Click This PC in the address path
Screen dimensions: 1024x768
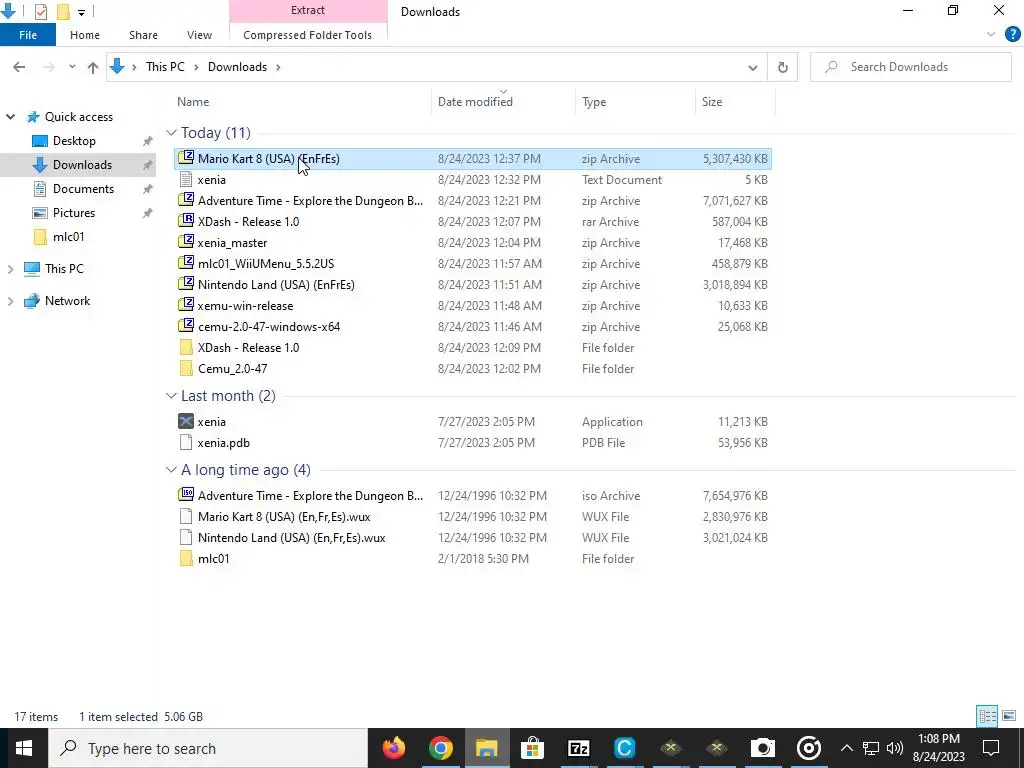pos(165,67)
